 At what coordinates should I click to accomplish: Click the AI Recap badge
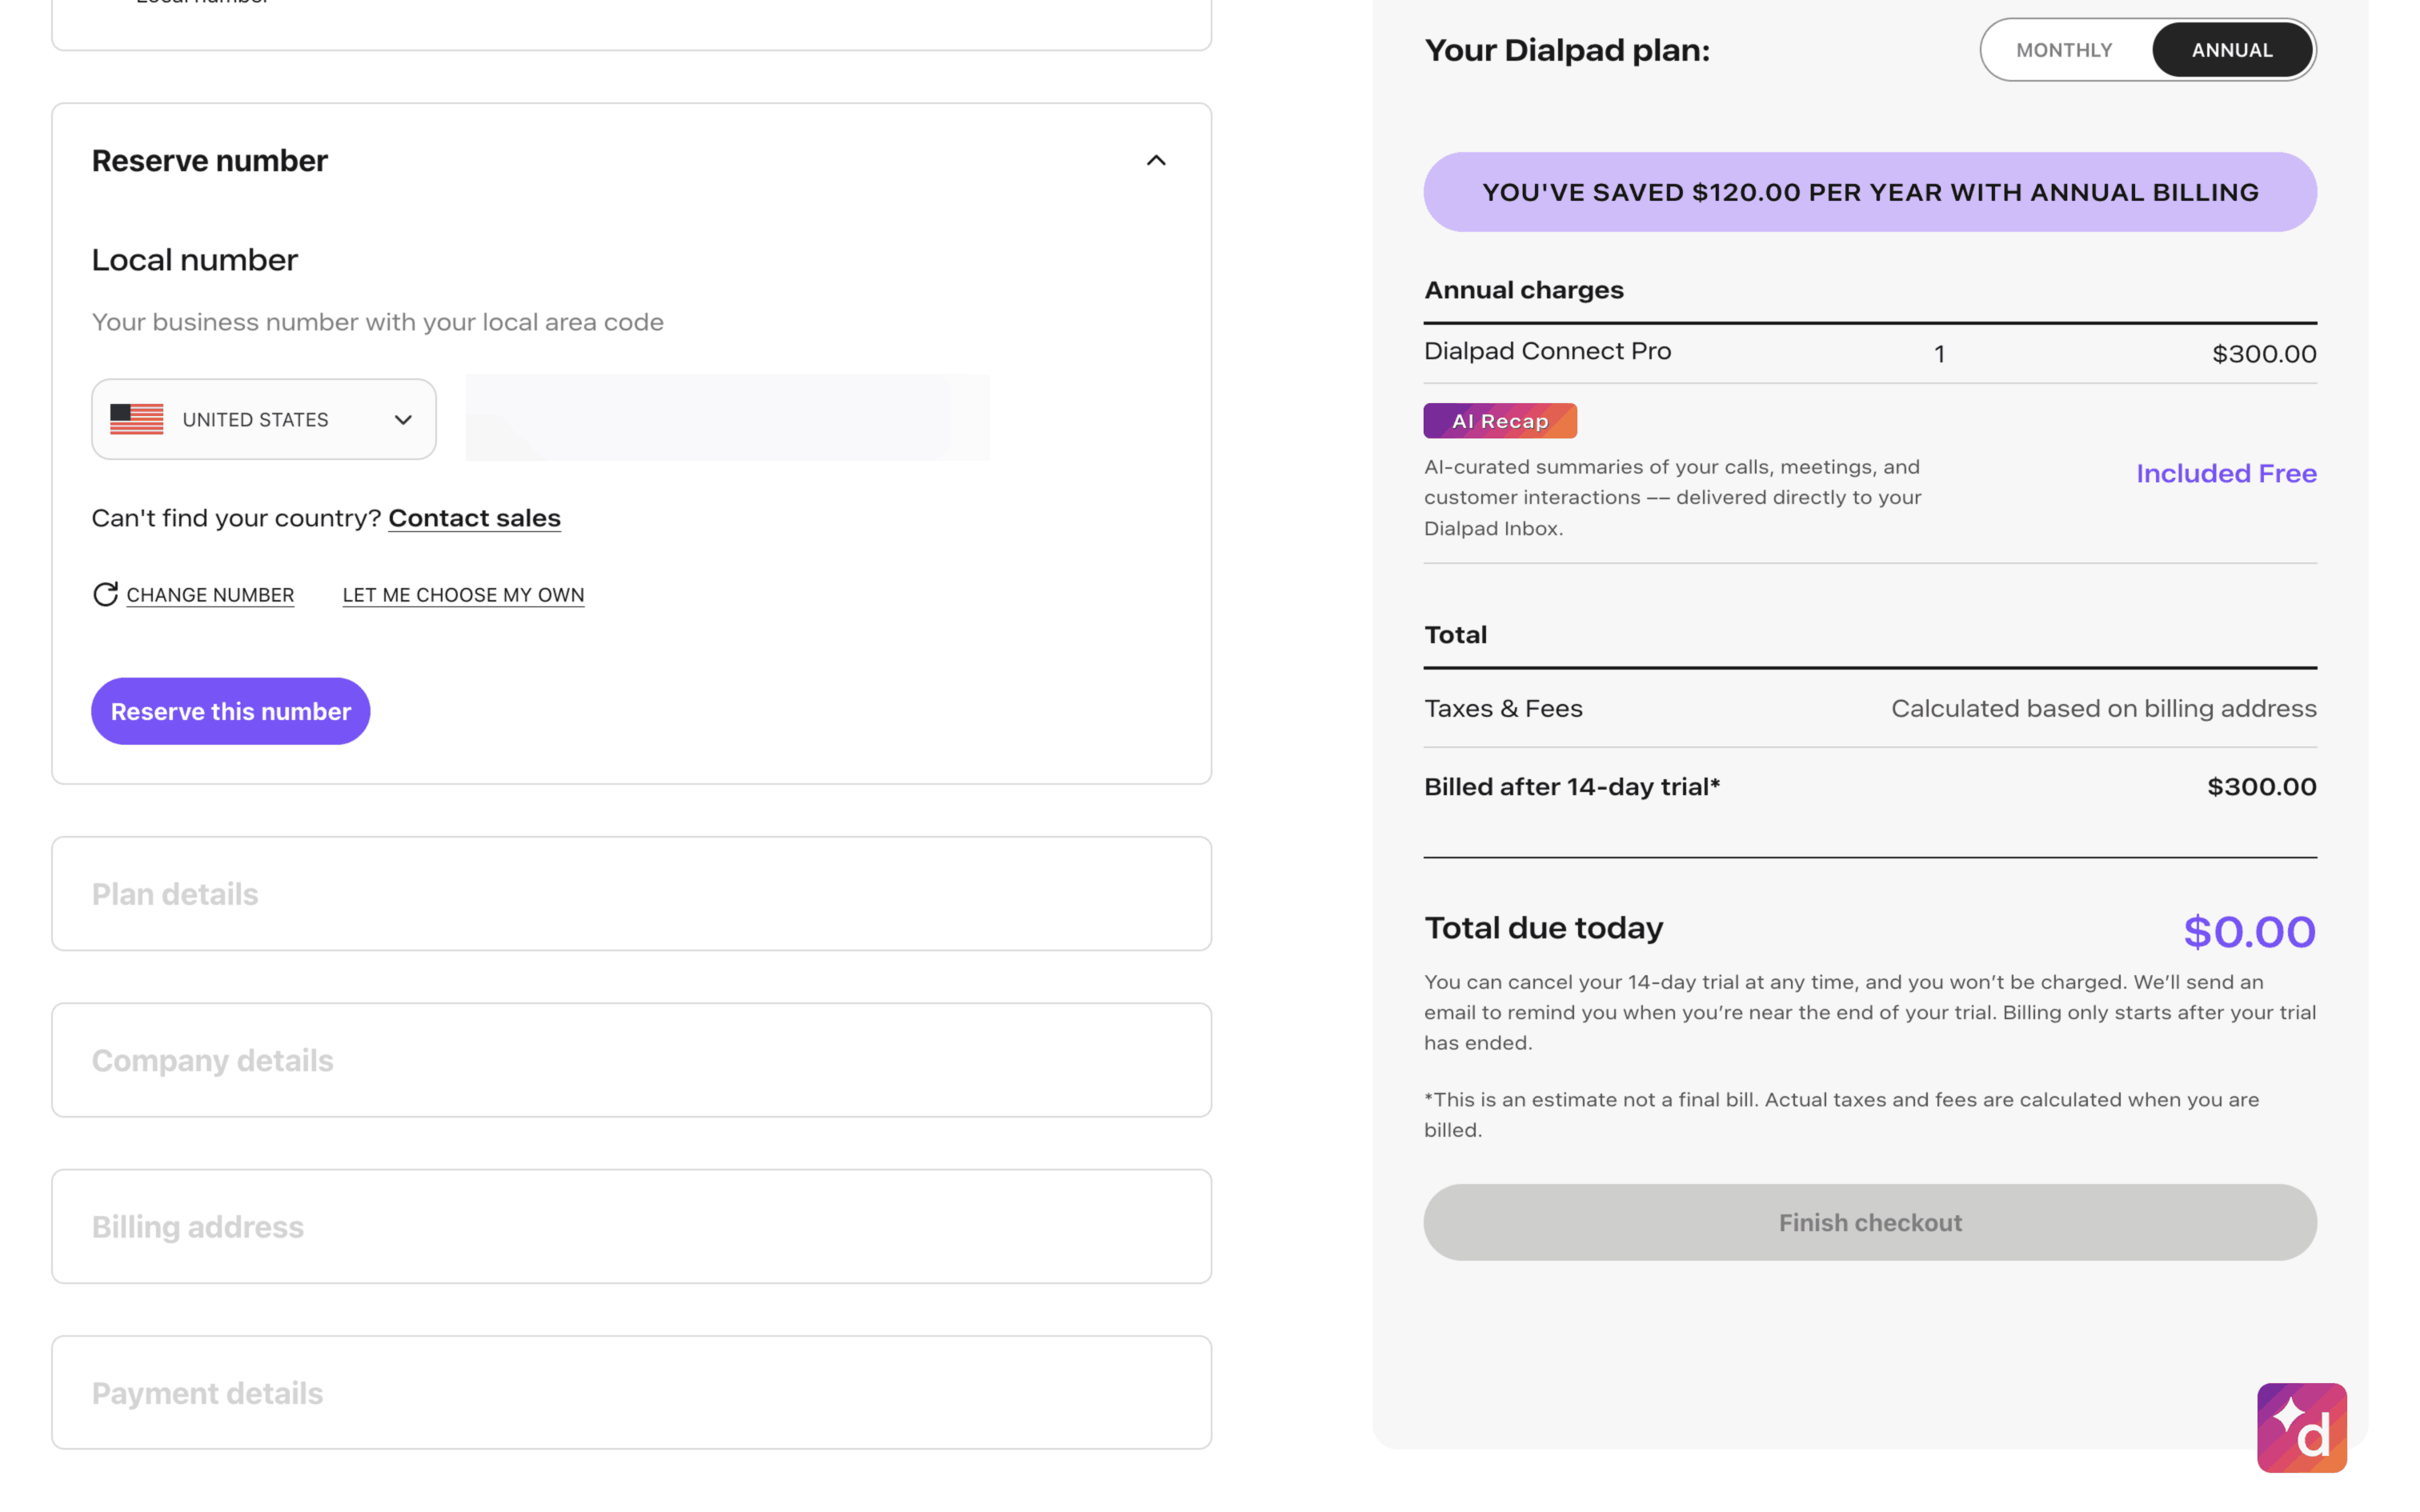tap(1499, 421)
